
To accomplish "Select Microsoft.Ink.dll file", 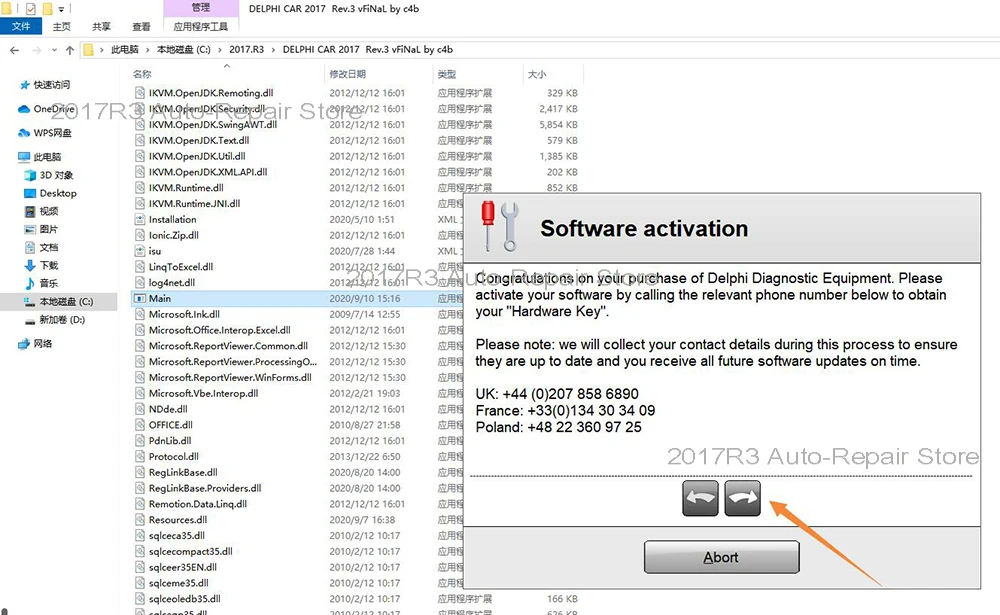I will (x=184, y=315).
